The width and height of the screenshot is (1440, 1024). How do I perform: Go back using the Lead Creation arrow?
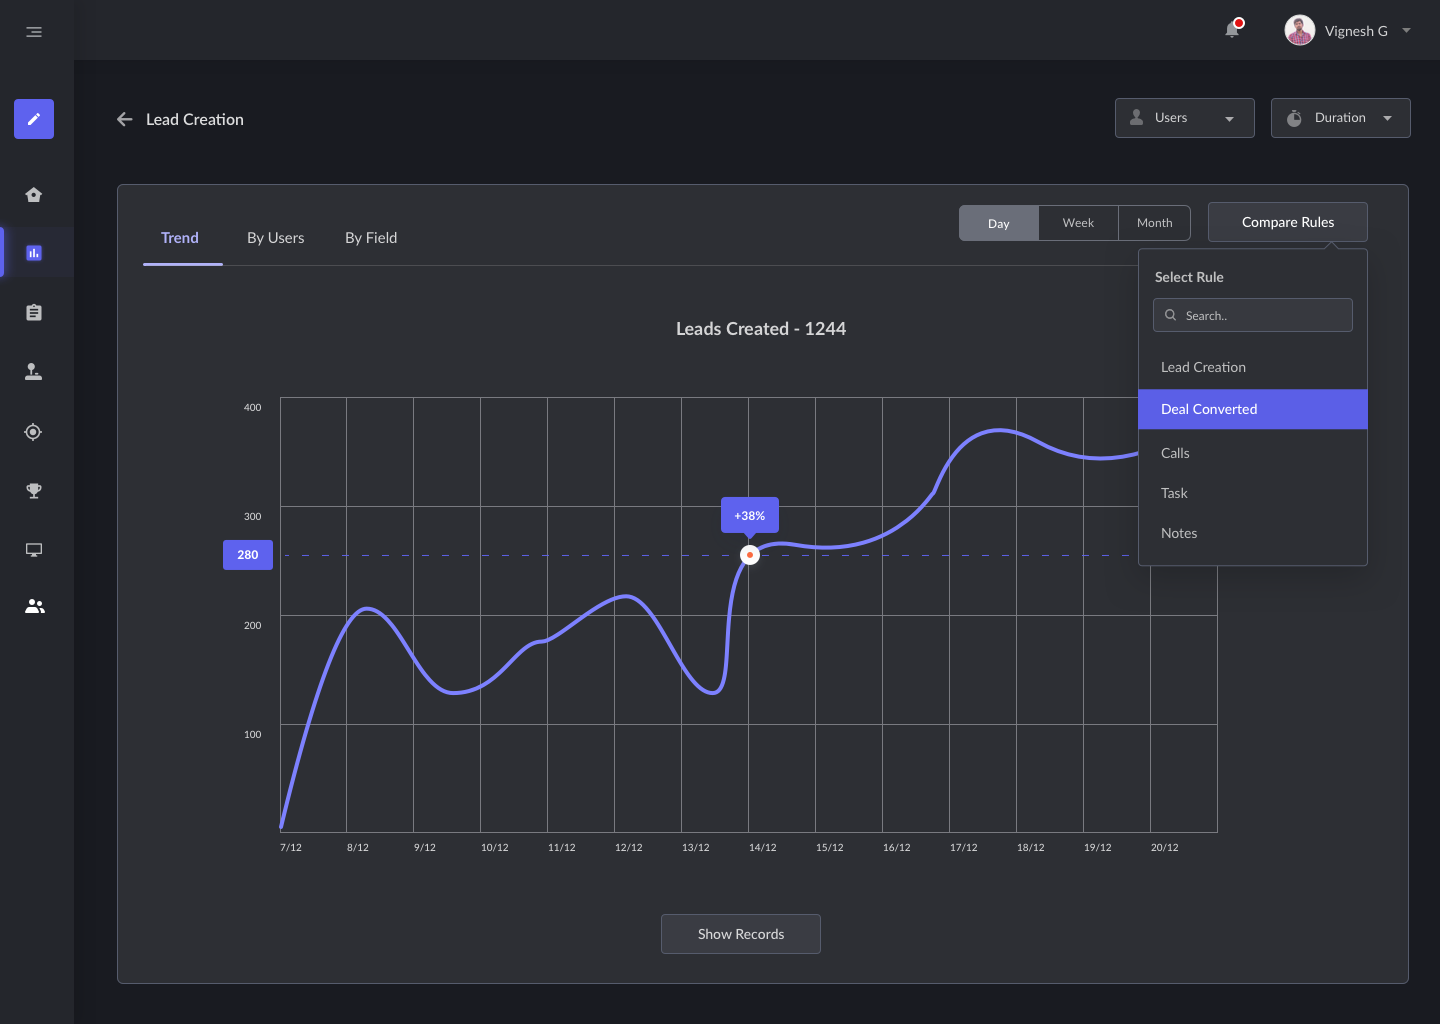125,119
